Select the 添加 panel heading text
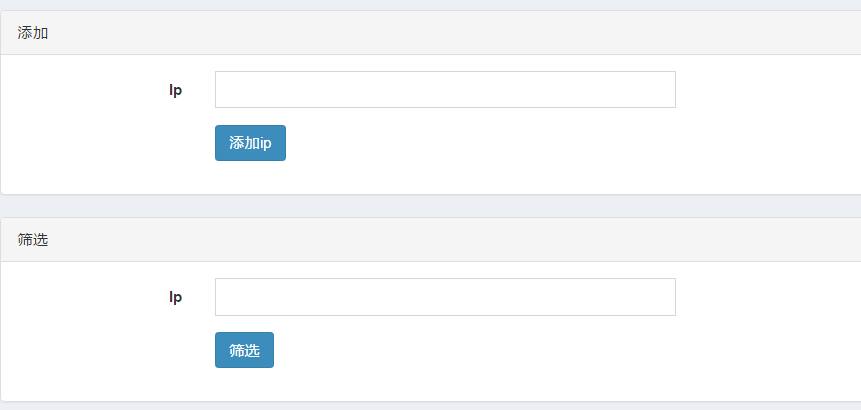Image resolution: width=861 pixels, height=410 pixels. [x=33, y=33]
